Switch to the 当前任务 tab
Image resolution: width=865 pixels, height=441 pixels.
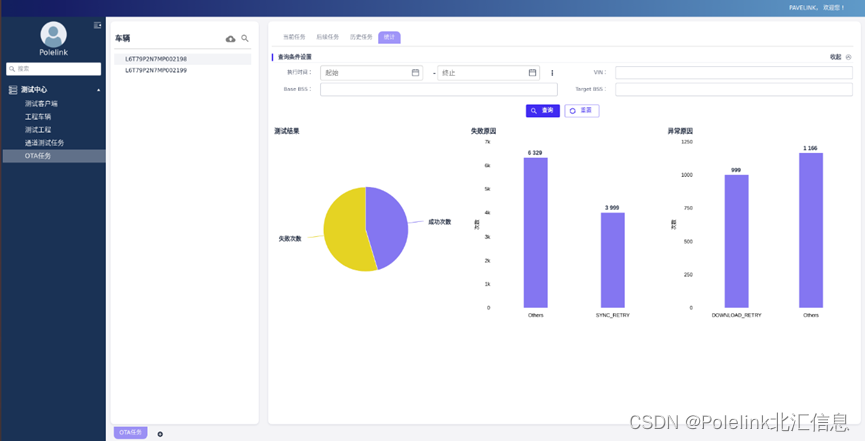coord(294,37)
